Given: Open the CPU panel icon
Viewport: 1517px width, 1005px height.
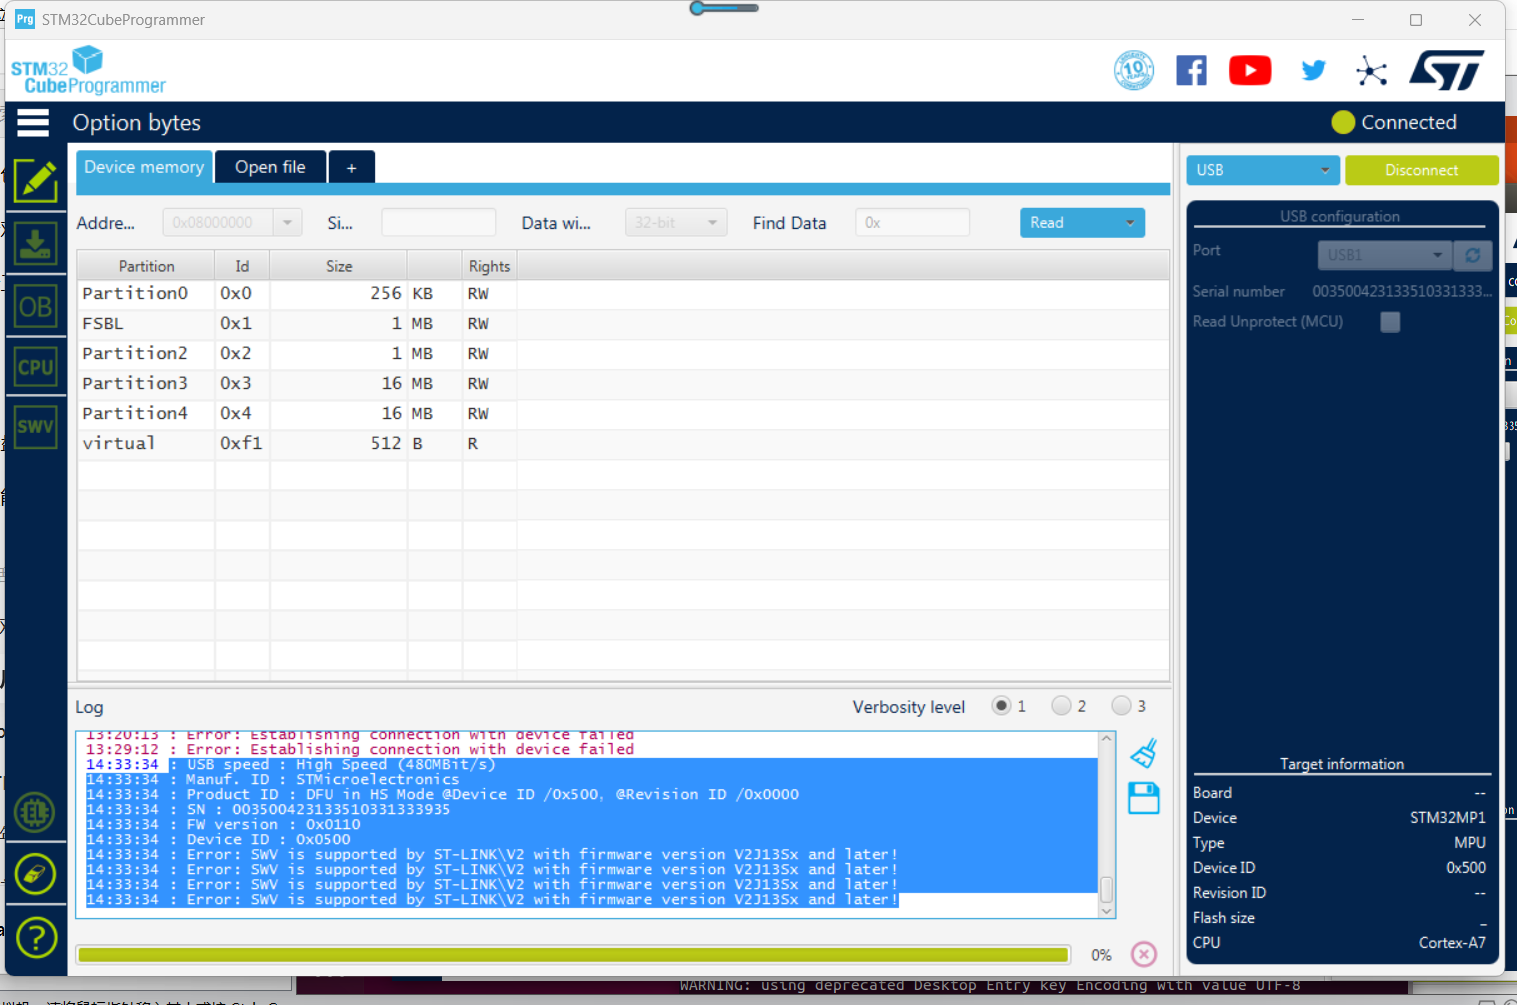Looking at the screenshot, I should coord(36,367).
